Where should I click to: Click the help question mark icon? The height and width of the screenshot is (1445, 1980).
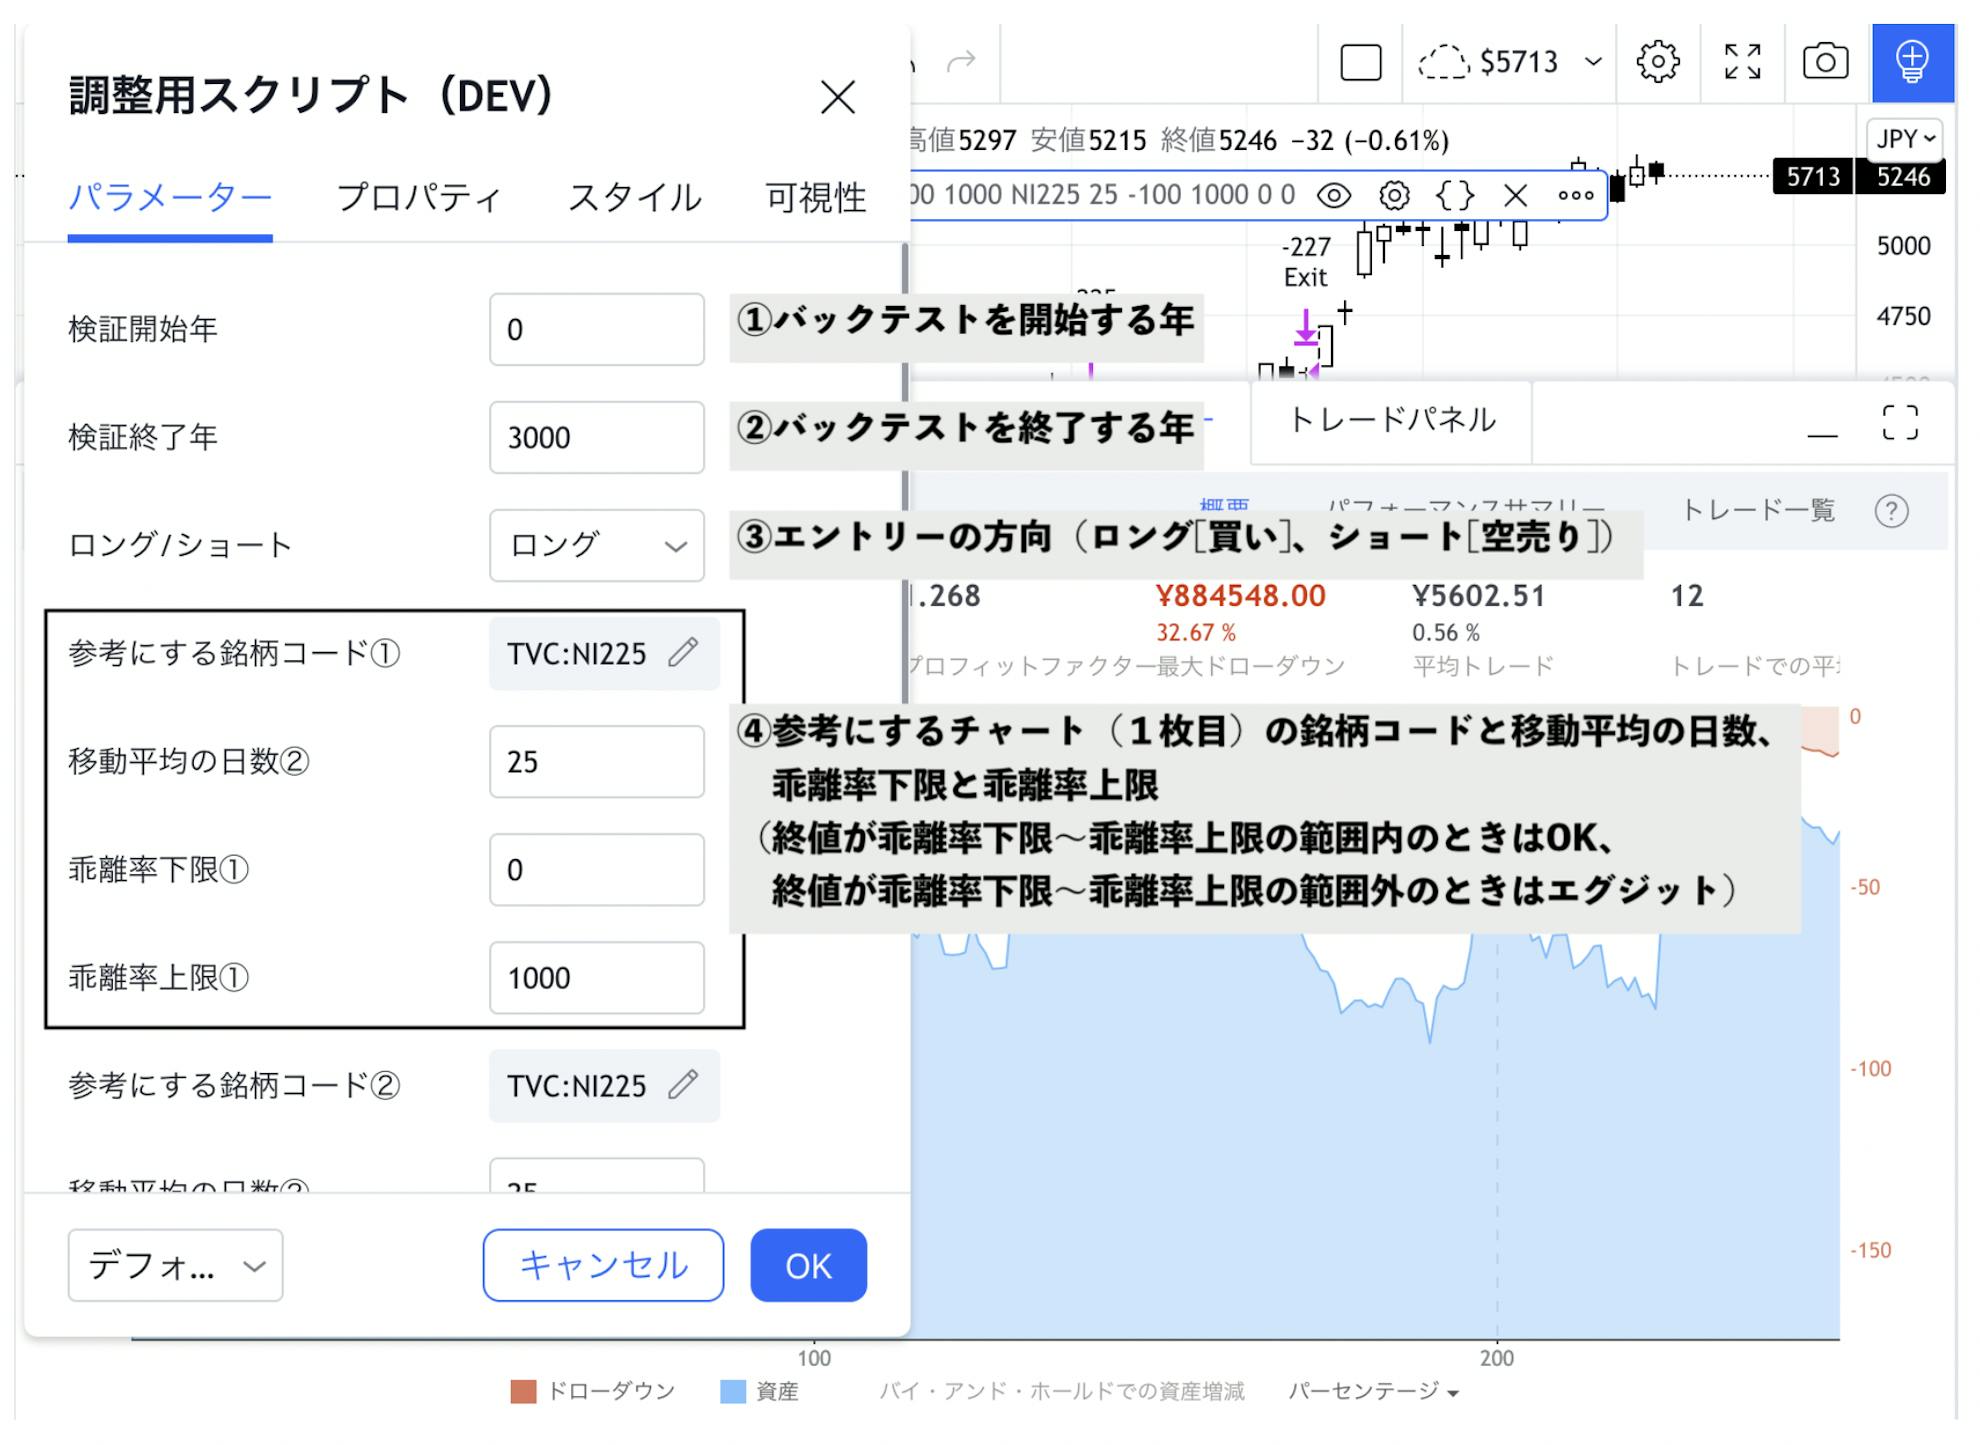point(1891,511)
